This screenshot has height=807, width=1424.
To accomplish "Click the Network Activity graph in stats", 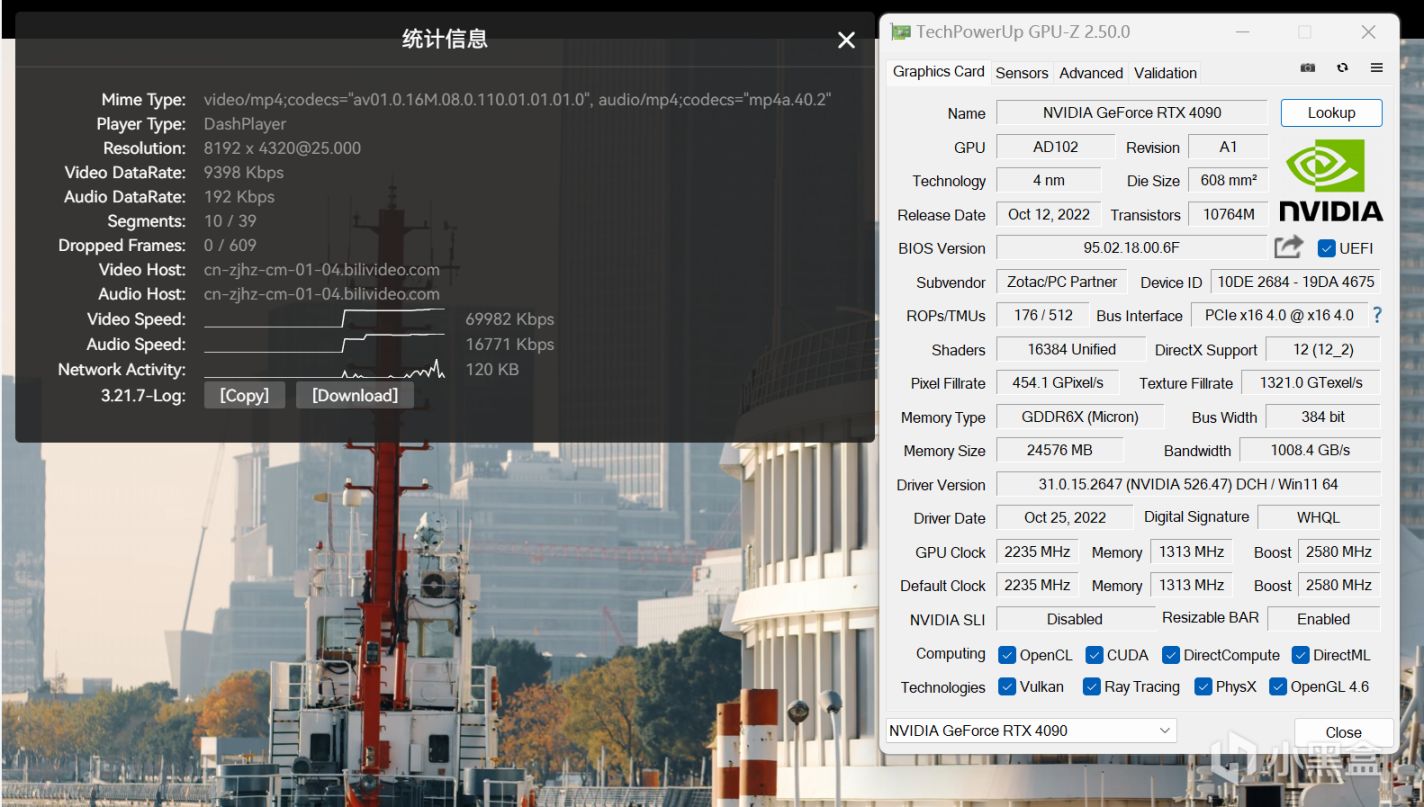I will tap(325, 369).
